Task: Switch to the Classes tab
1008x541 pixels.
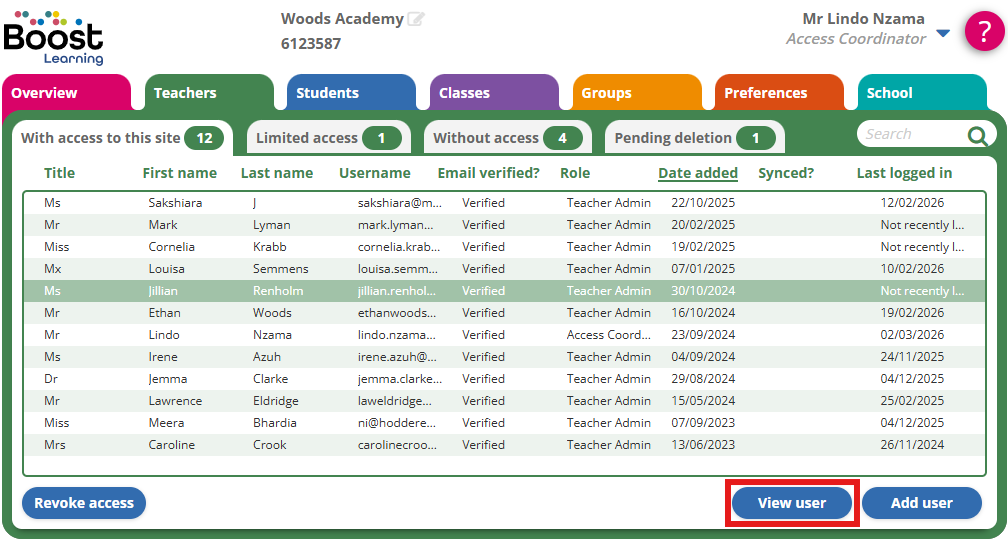Action: (494, 93)
